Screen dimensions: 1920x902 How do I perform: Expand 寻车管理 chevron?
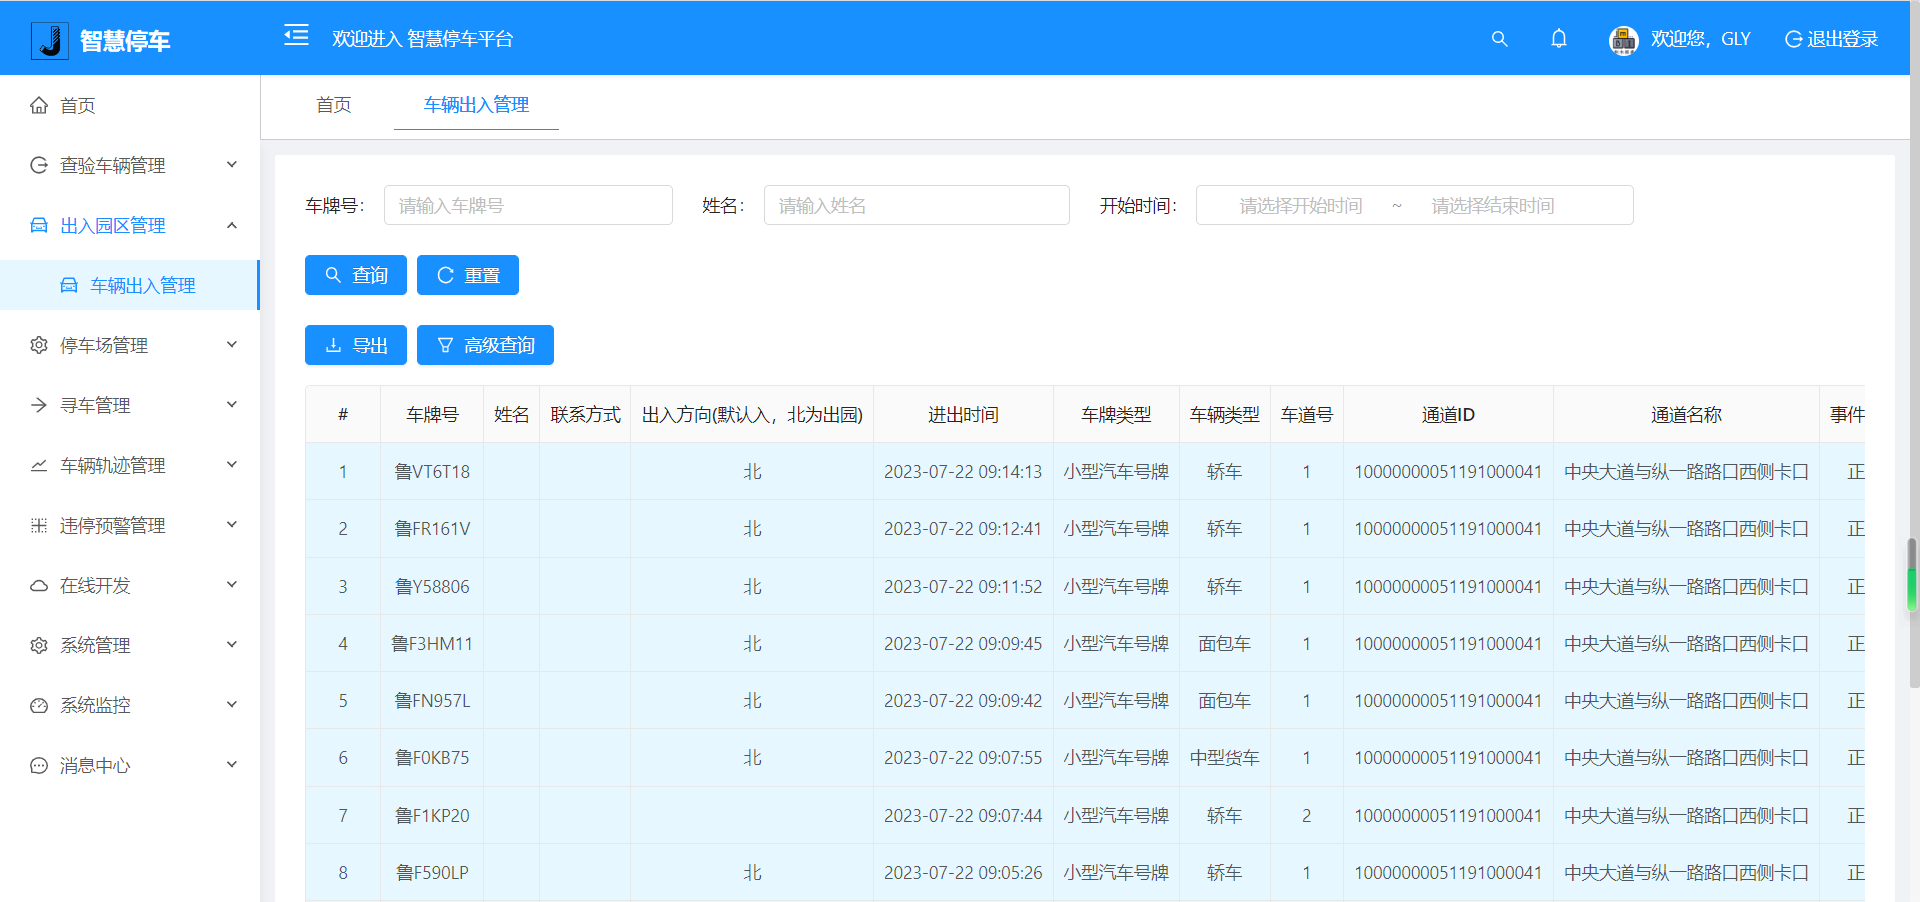tap(232, 404)
